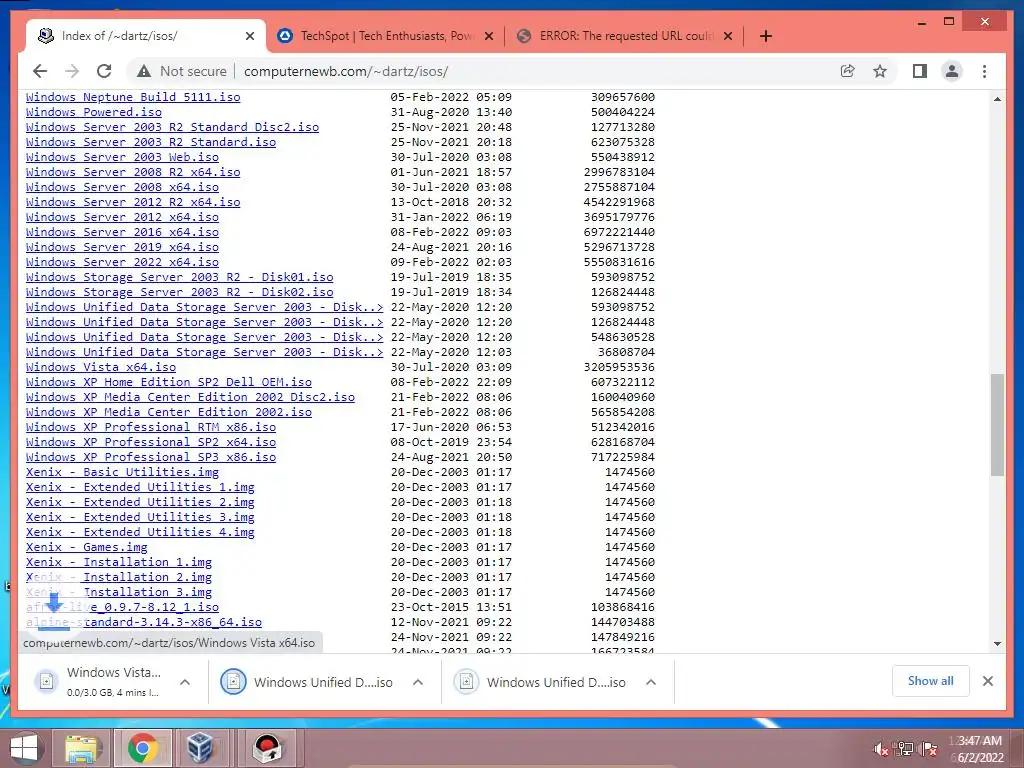The height and width of the screenshot is (768, 1024).
Task: Click the vertical scrollbar thumb
Action: point(997,425)
